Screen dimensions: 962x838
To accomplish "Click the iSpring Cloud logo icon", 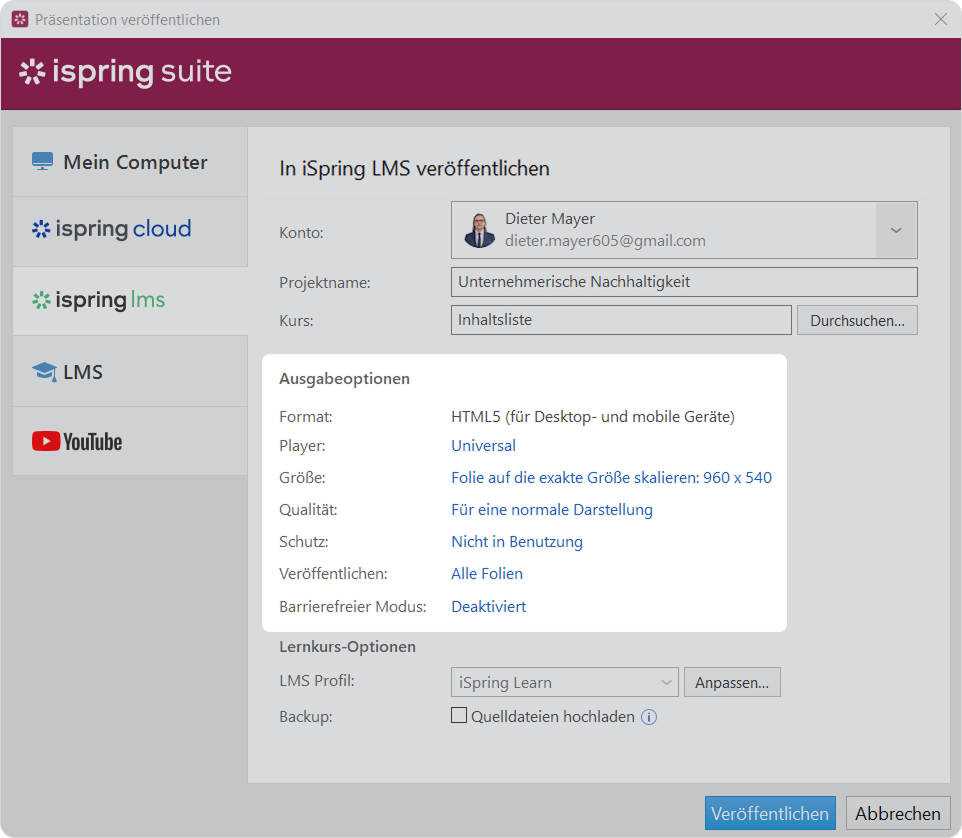I will [x=40, y=229].
